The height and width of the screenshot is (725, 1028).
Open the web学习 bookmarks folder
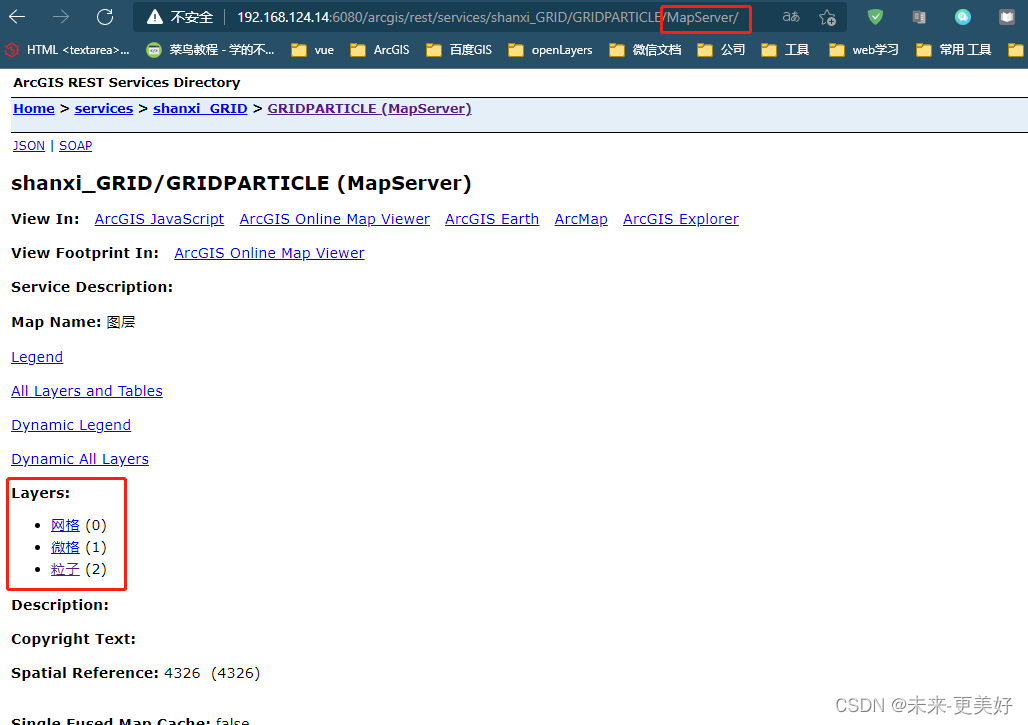(x=864, y=50)
